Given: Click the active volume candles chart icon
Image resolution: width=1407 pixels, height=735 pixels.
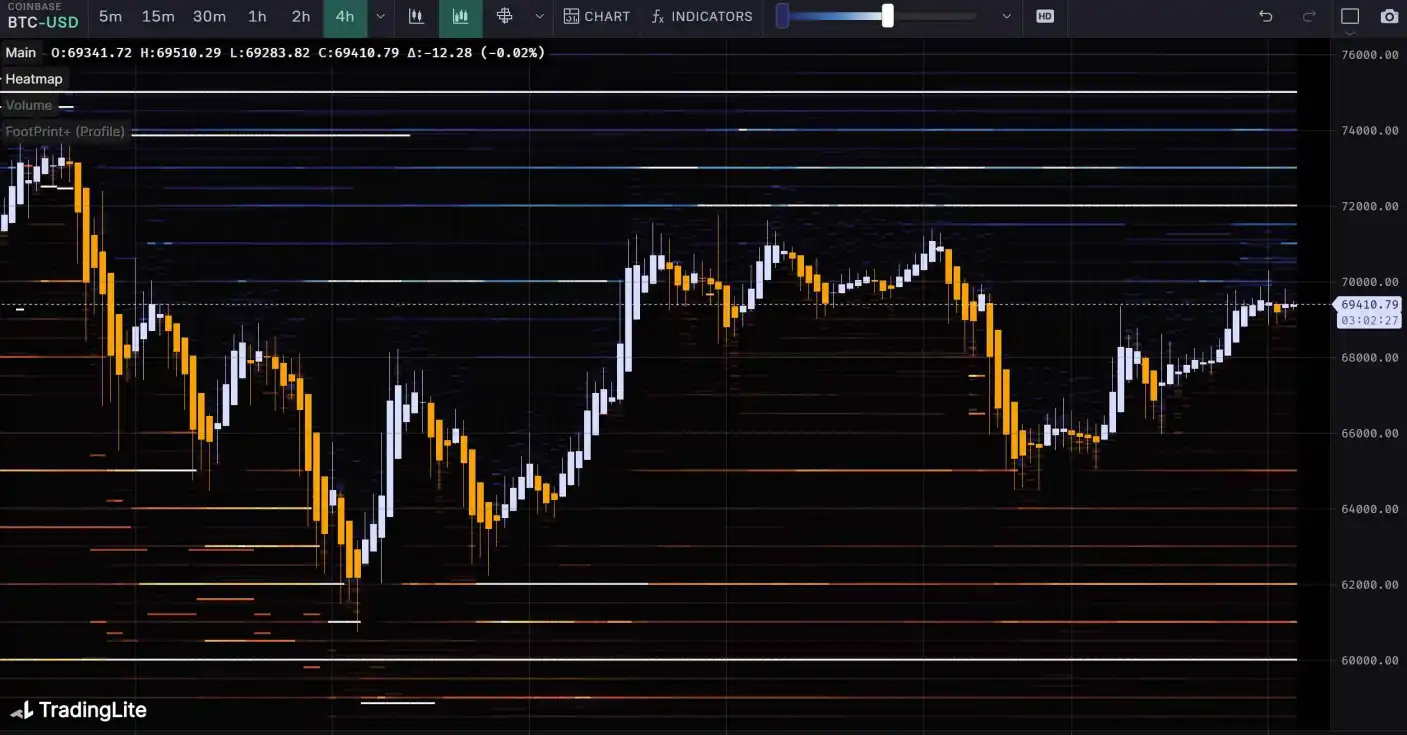Looking at the screenshot, I should point(460,16).
